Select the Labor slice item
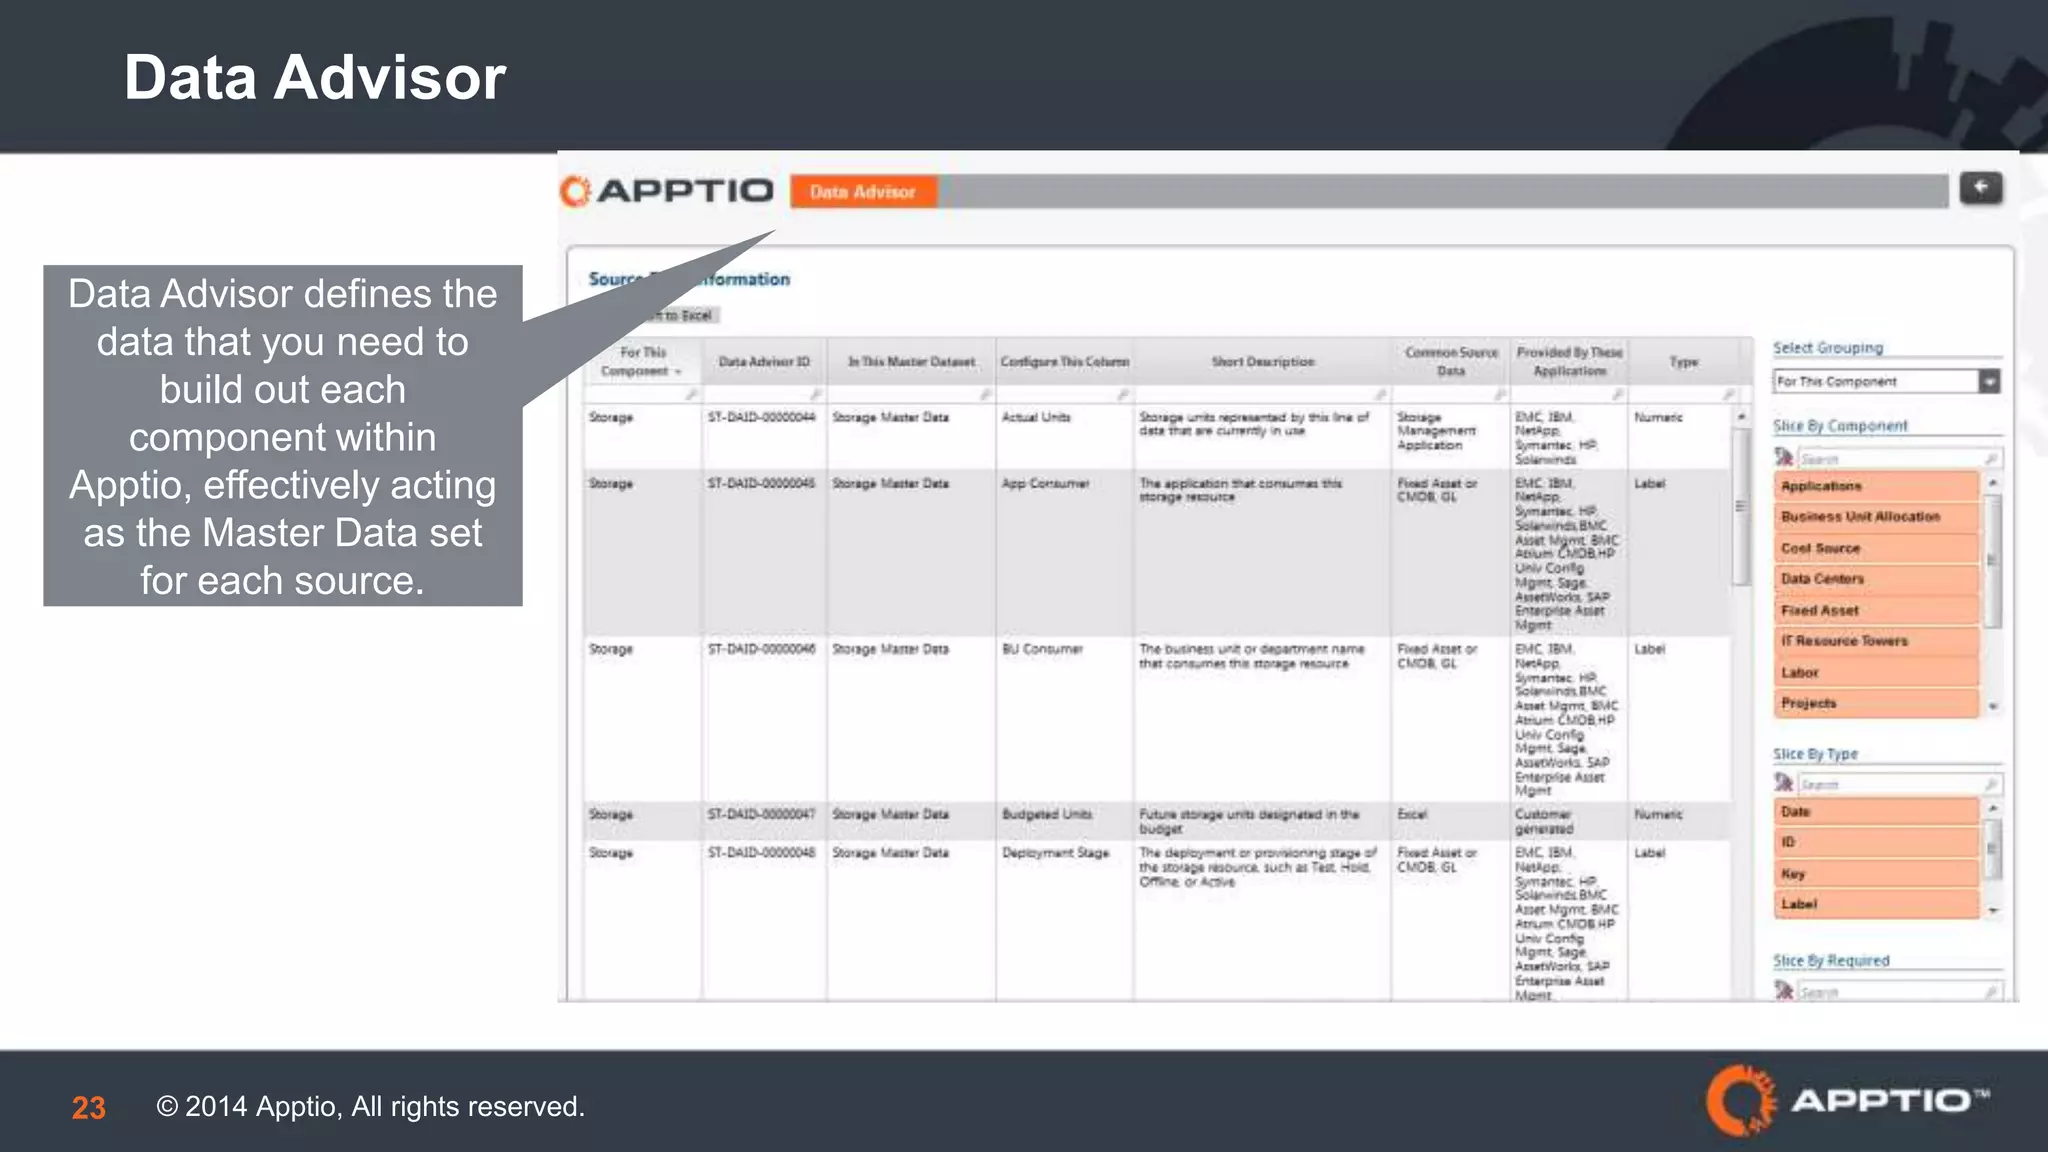The width and height of the screenshot is (2048, 1152). [1877, 672]
